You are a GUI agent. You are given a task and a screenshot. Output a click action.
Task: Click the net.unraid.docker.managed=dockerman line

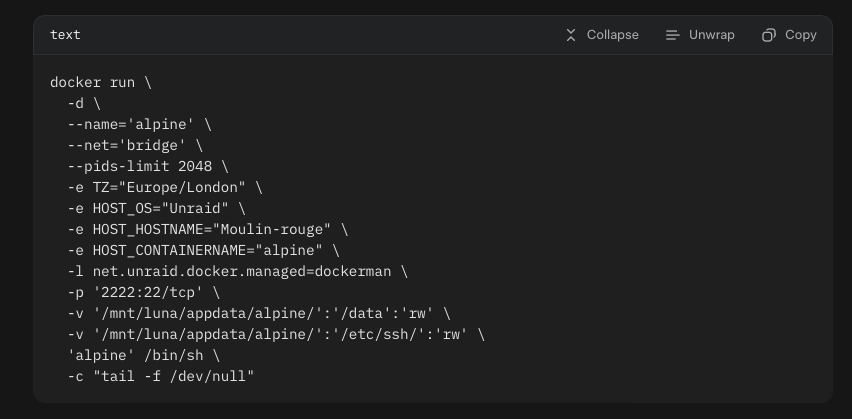(x=237, y=271)
